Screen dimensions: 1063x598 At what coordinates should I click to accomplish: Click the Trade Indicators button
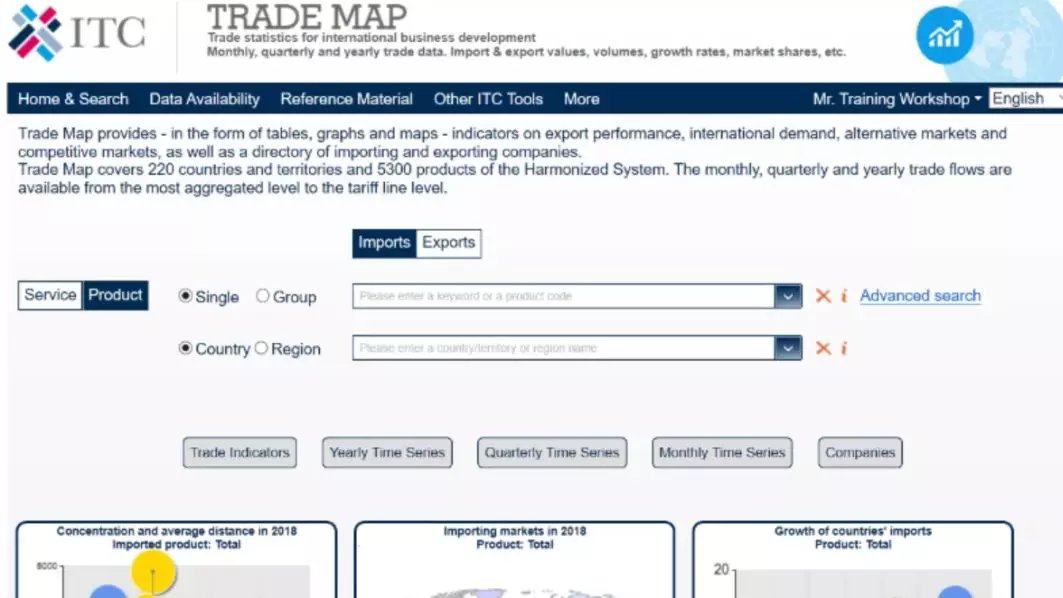[240, 453]
